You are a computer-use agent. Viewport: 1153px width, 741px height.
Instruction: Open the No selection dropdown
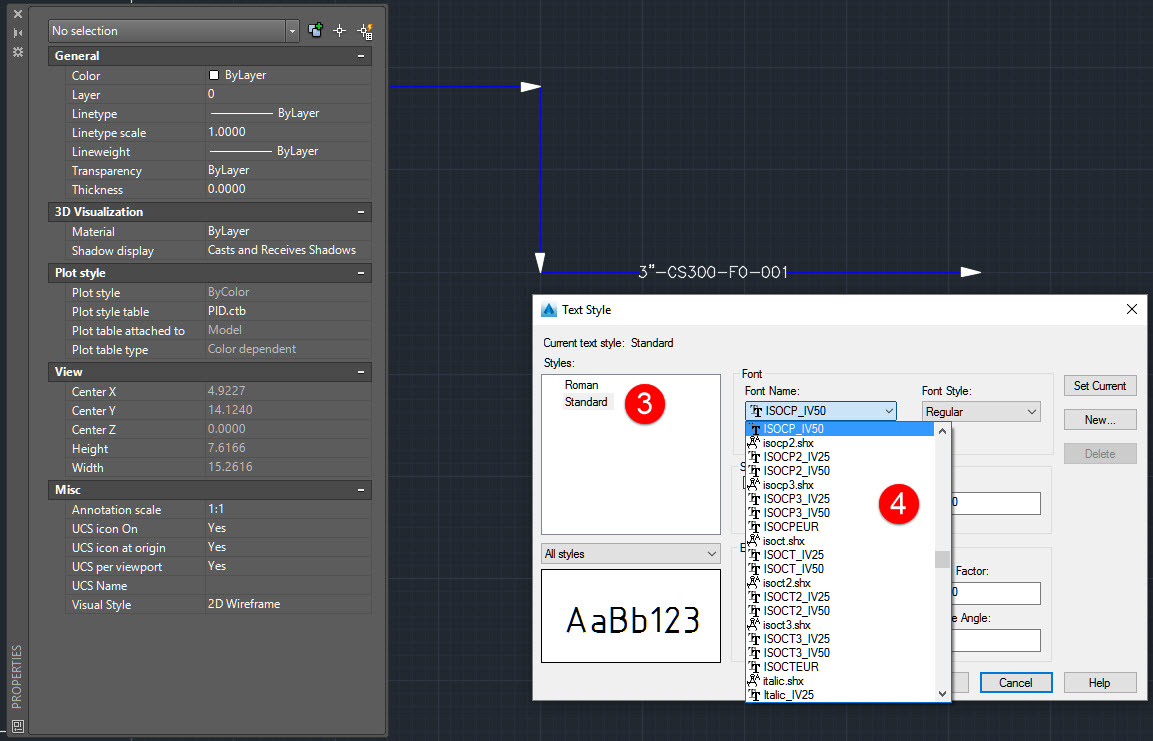pos(292,31)
